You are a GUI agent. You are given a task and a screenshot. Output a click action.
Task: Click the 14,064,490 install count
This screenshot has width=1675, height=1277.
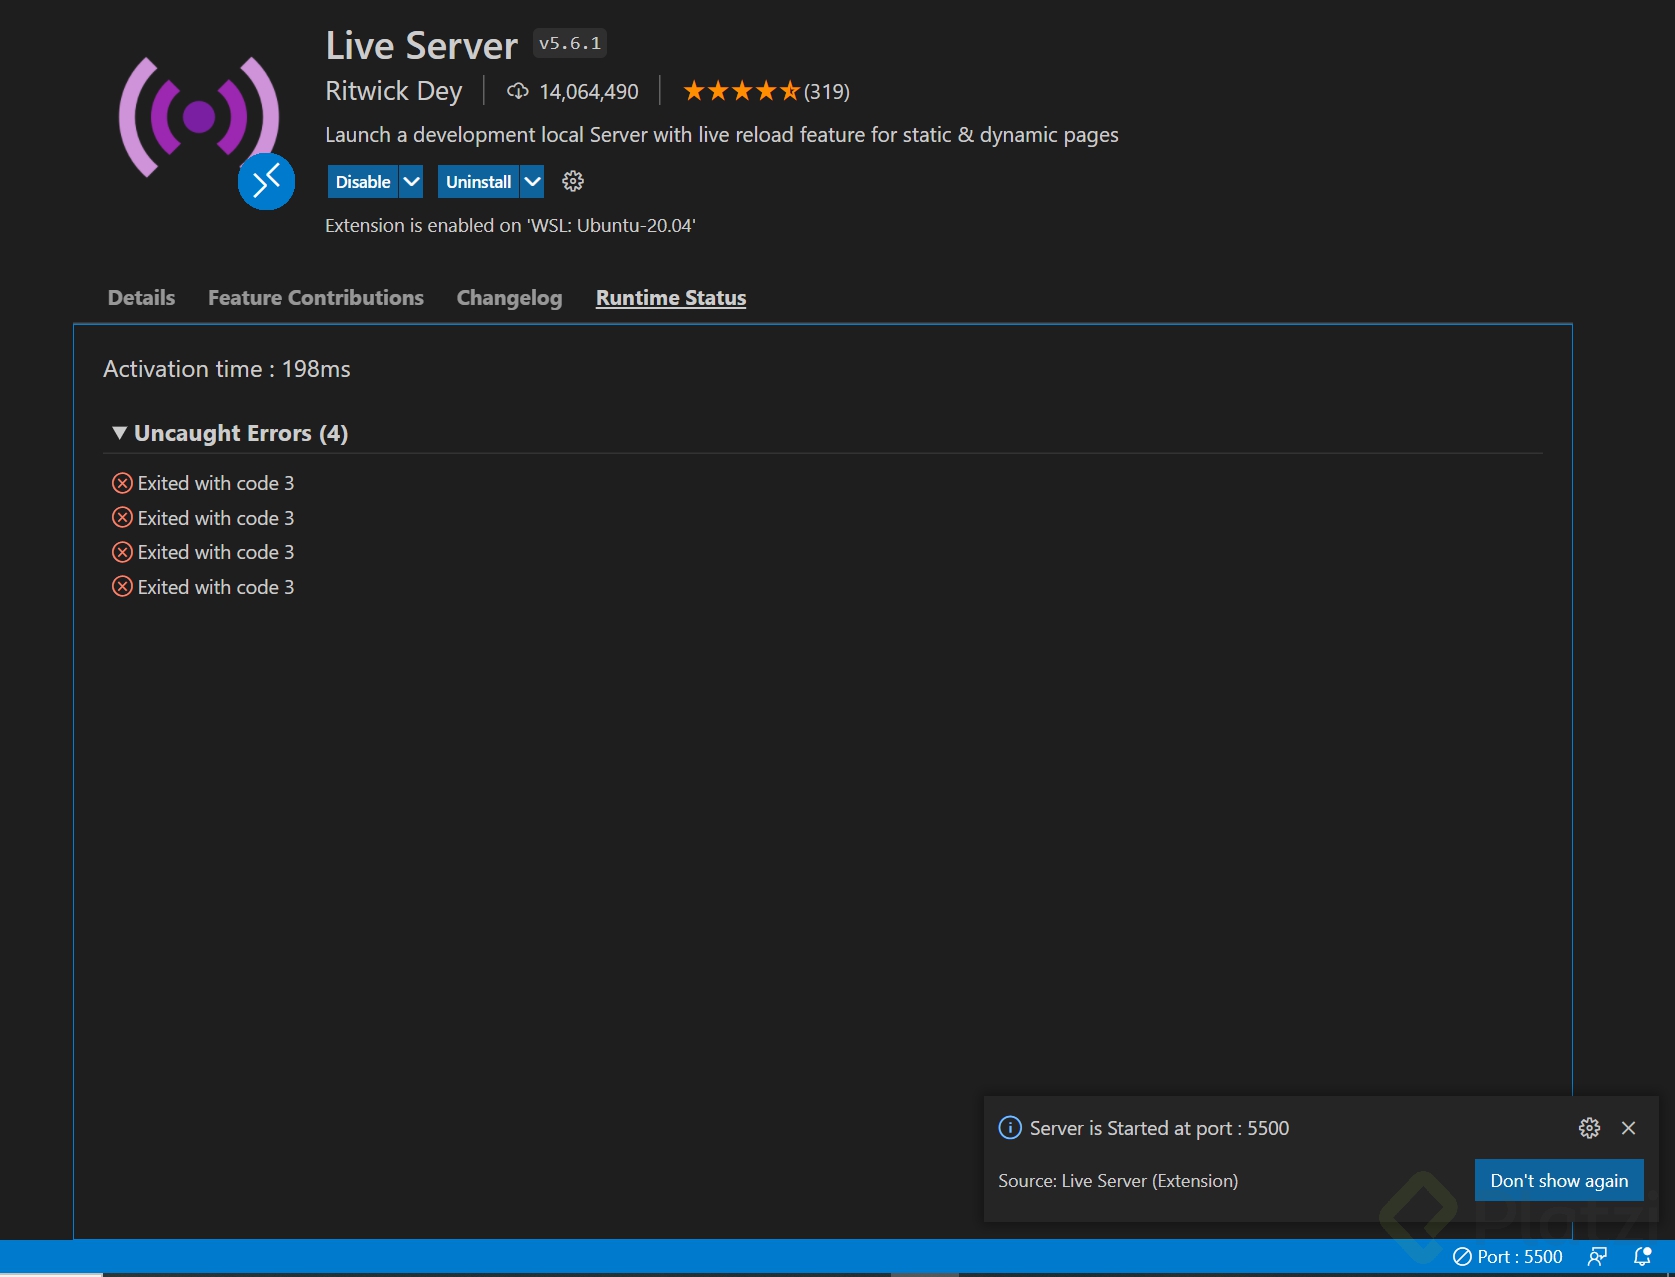tap(589, 91)
